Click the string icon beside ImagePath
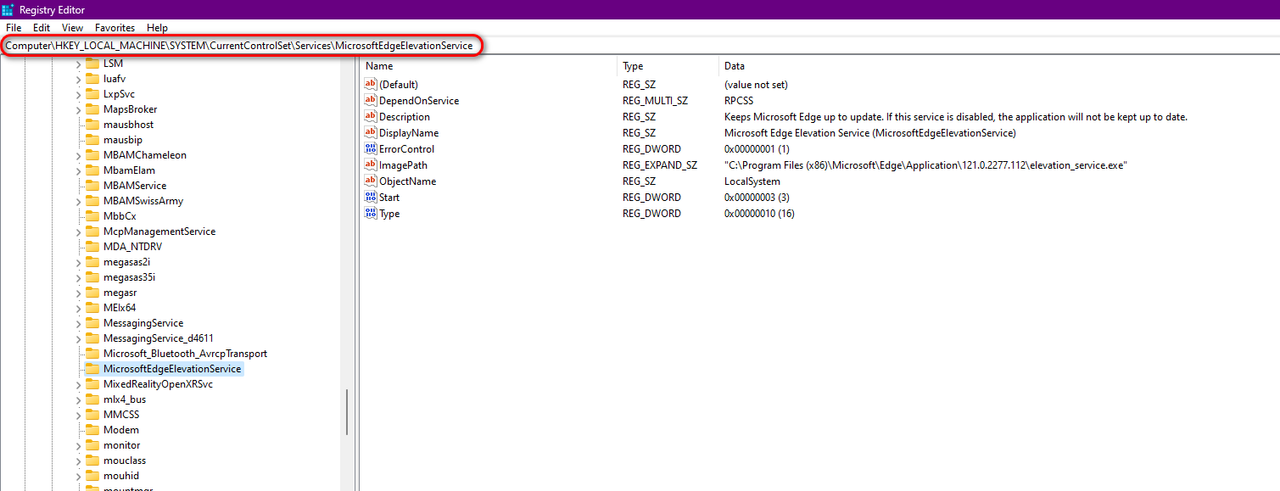 point(371,165)
